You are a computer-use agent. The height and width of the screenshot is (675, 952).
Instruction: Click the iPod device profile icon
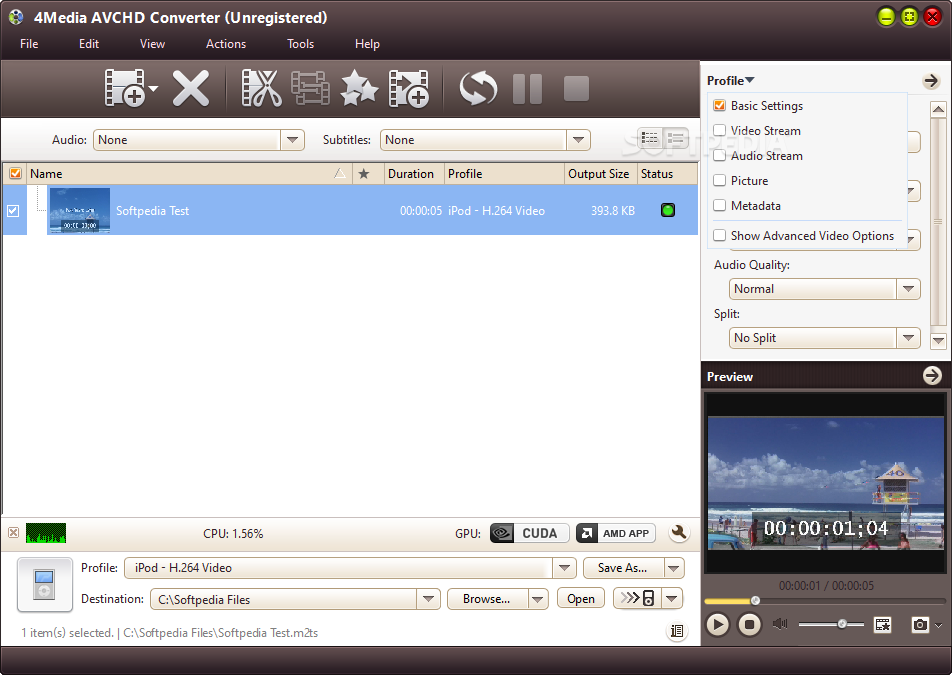pyautogui.click(x=45, y=584)
